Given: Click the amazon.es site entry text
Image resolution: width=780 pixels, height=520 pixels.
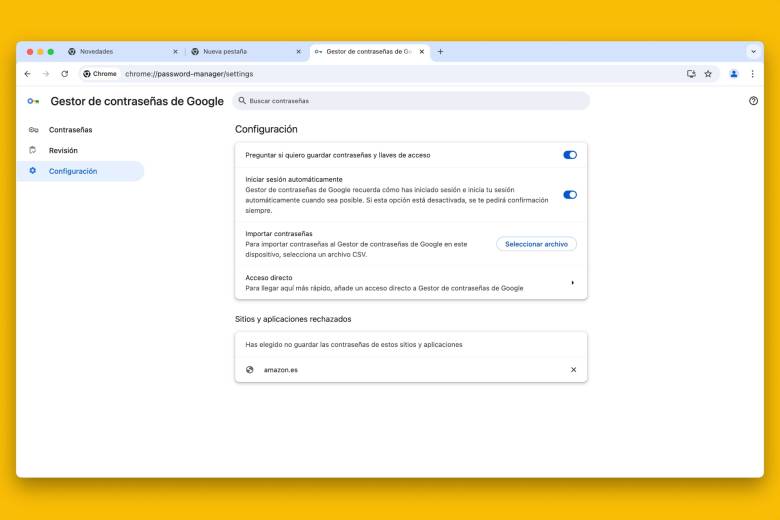Looking at the screenshot, I should (x=281, y=370).
